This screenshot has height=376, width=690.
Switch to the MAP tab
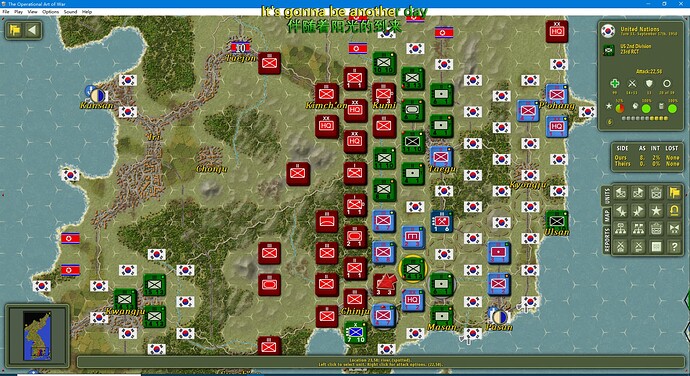click(607, 216)
